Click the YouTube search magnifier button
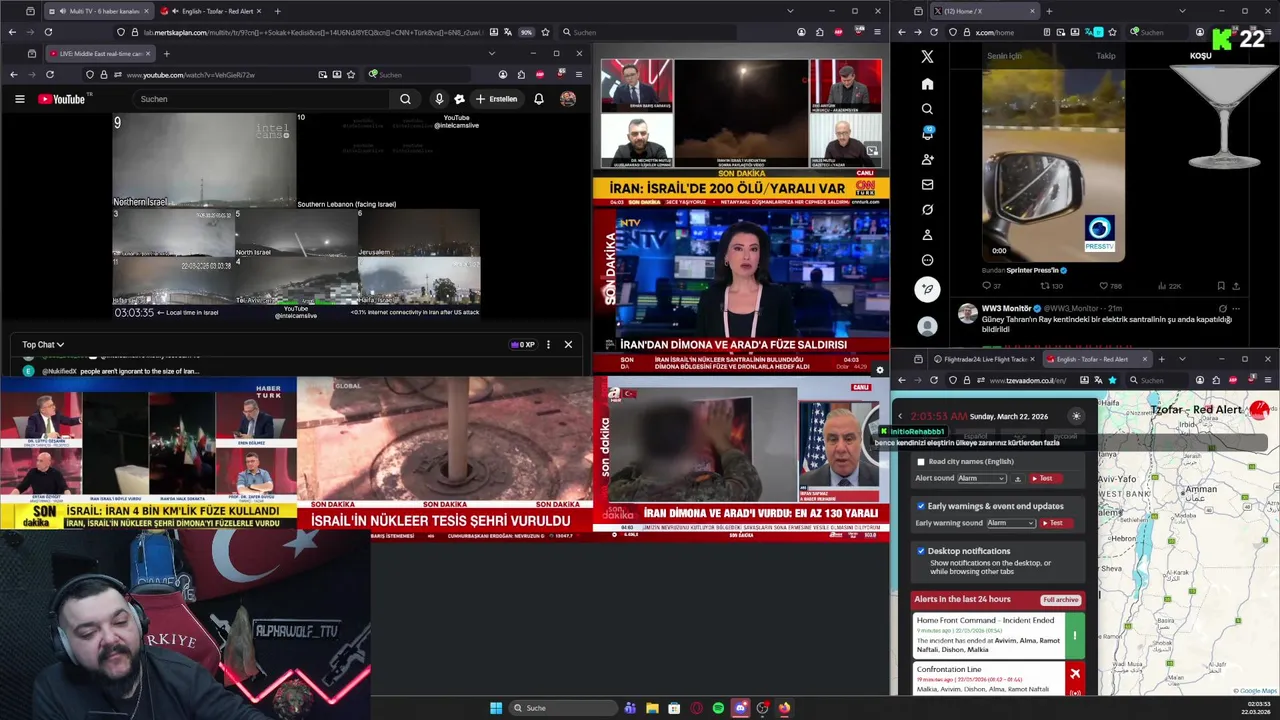This screenshot has height=720, width=1280. point(405,99)
